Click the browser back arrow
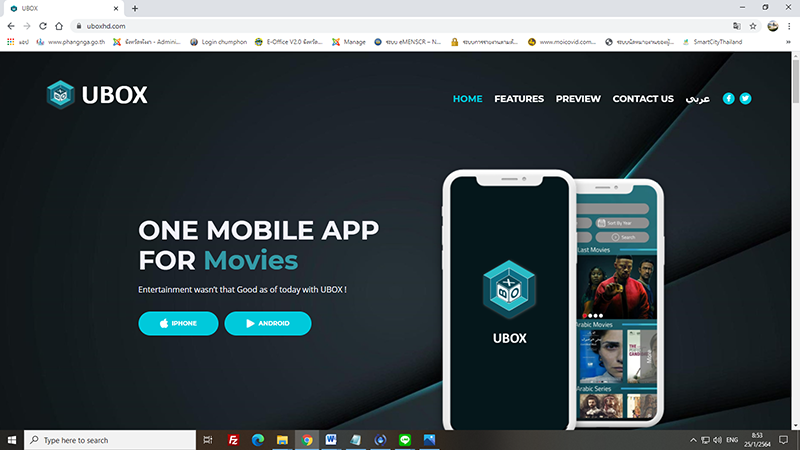 tap(11, 26)
